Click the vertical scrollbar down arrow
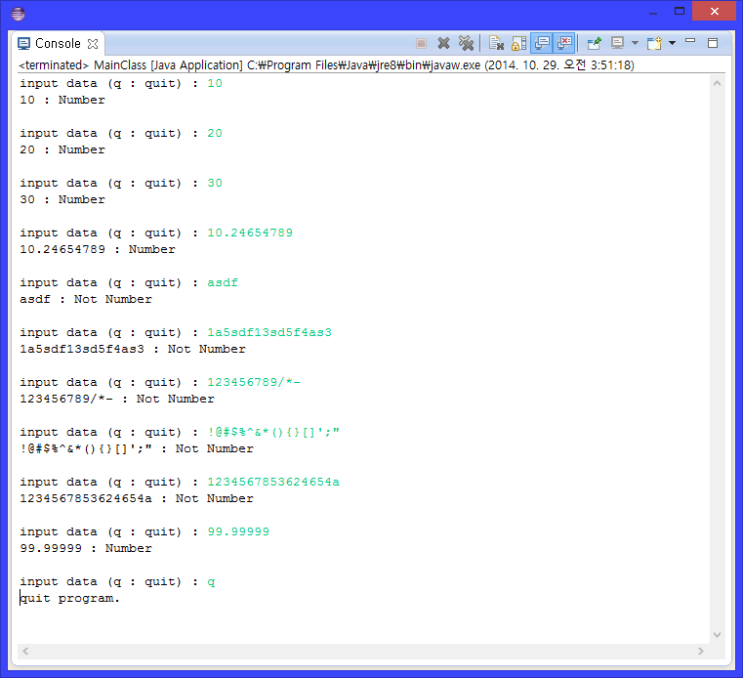The width and height of the screenshot is (743, 678). (x=716, y=634)
